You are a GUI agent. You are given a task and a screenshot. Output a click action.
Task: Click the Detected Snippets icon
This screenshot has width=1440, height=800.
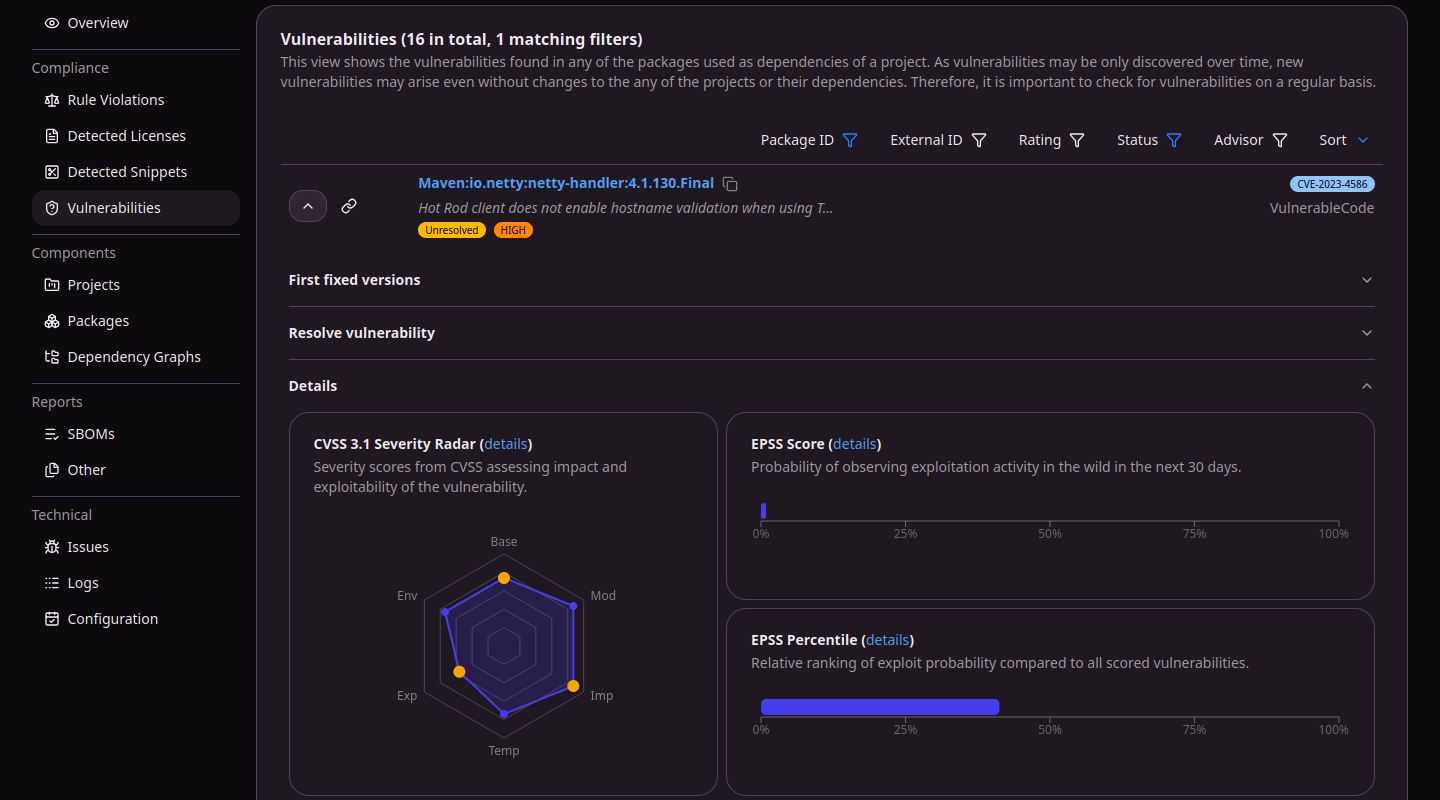pyautogui.click(x=52, y=172)
